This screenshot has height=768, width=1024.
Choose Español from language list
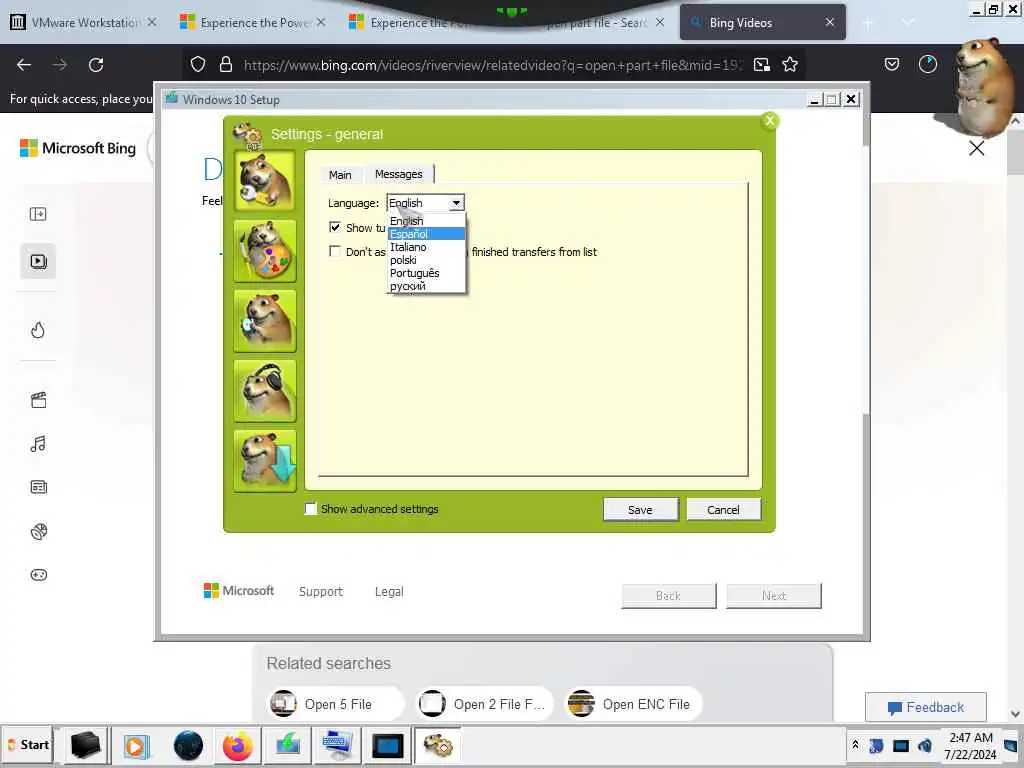coord(426,234)
